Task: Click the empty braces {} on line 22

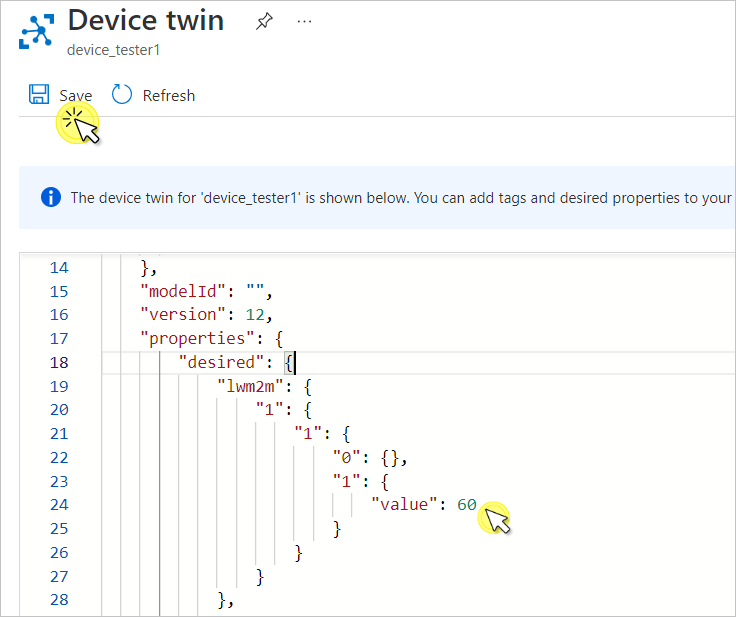Action: point(390,458)
